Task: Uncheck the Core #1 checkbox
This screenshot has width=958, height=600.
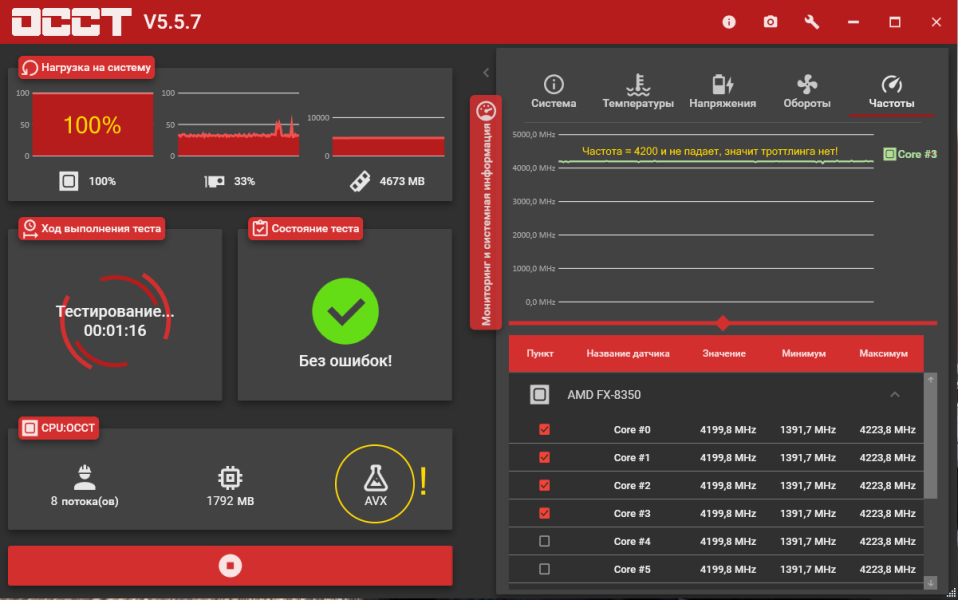Action: [544, 458]
